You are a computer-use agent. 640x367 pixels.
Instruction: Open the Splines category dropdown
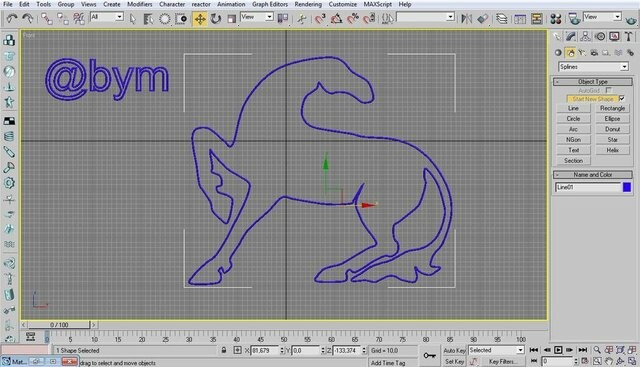click(593, 67)
